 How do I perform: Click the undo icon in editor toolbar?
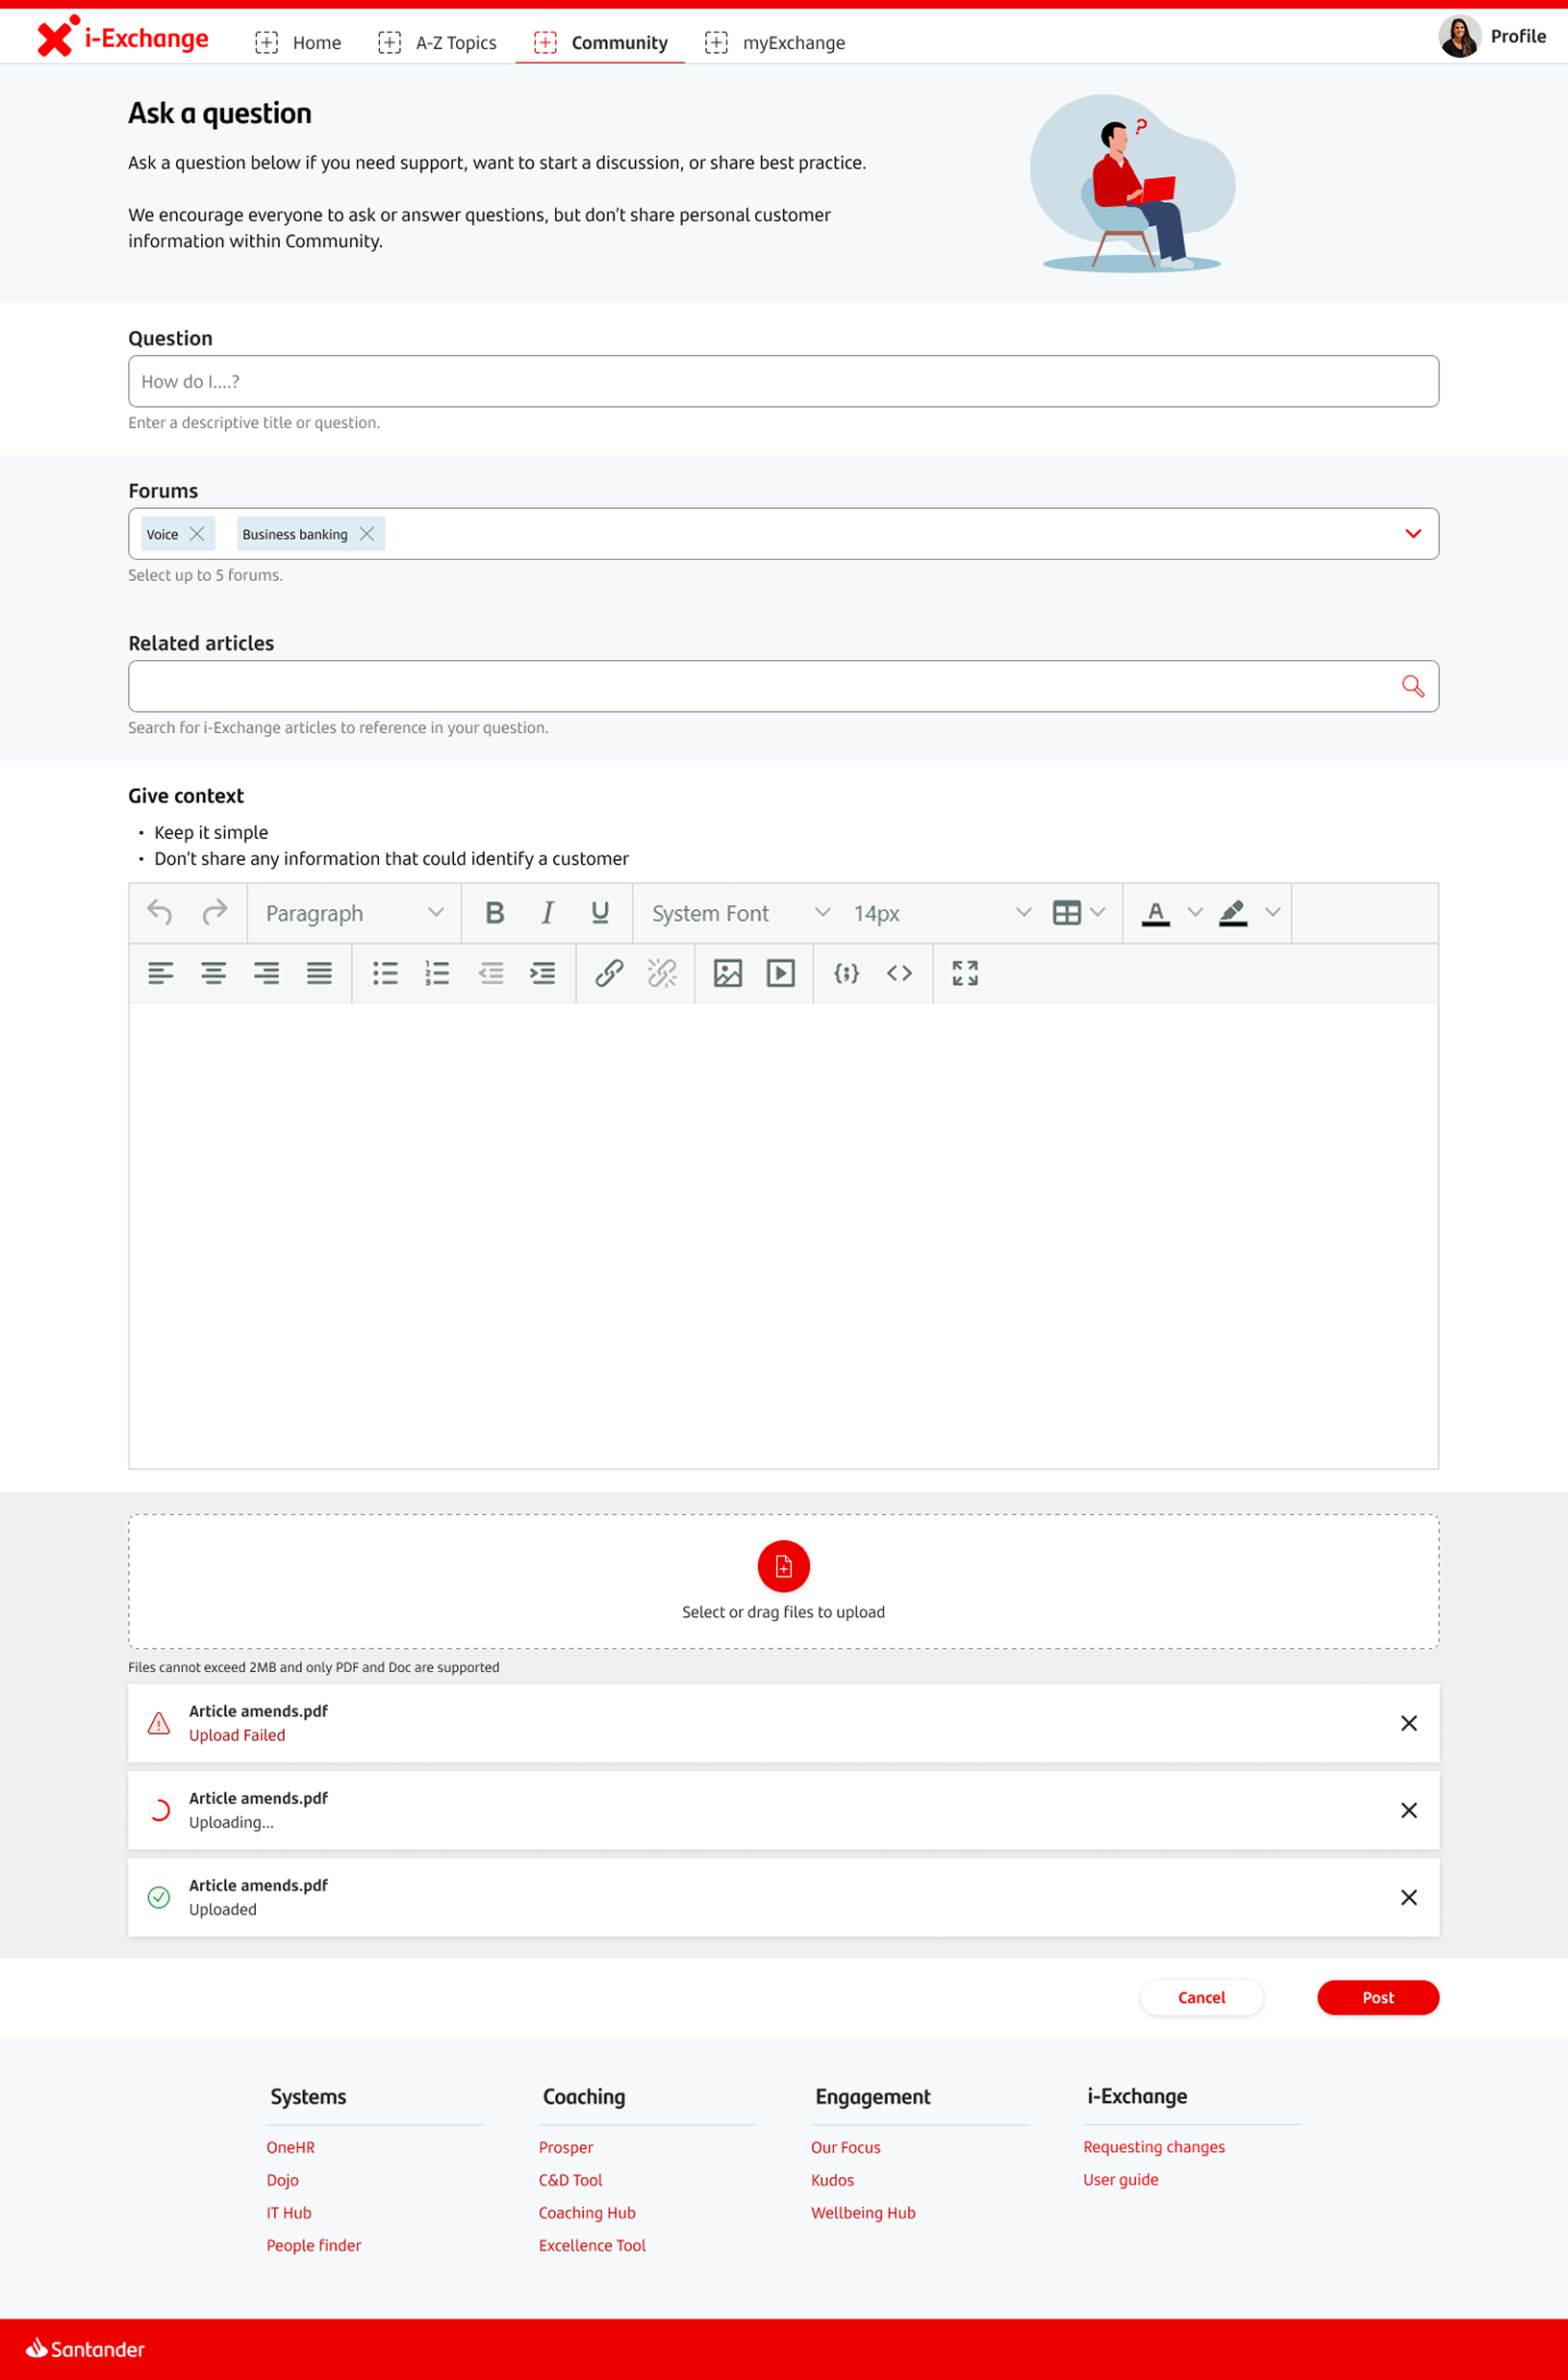[x=160, y=912]
